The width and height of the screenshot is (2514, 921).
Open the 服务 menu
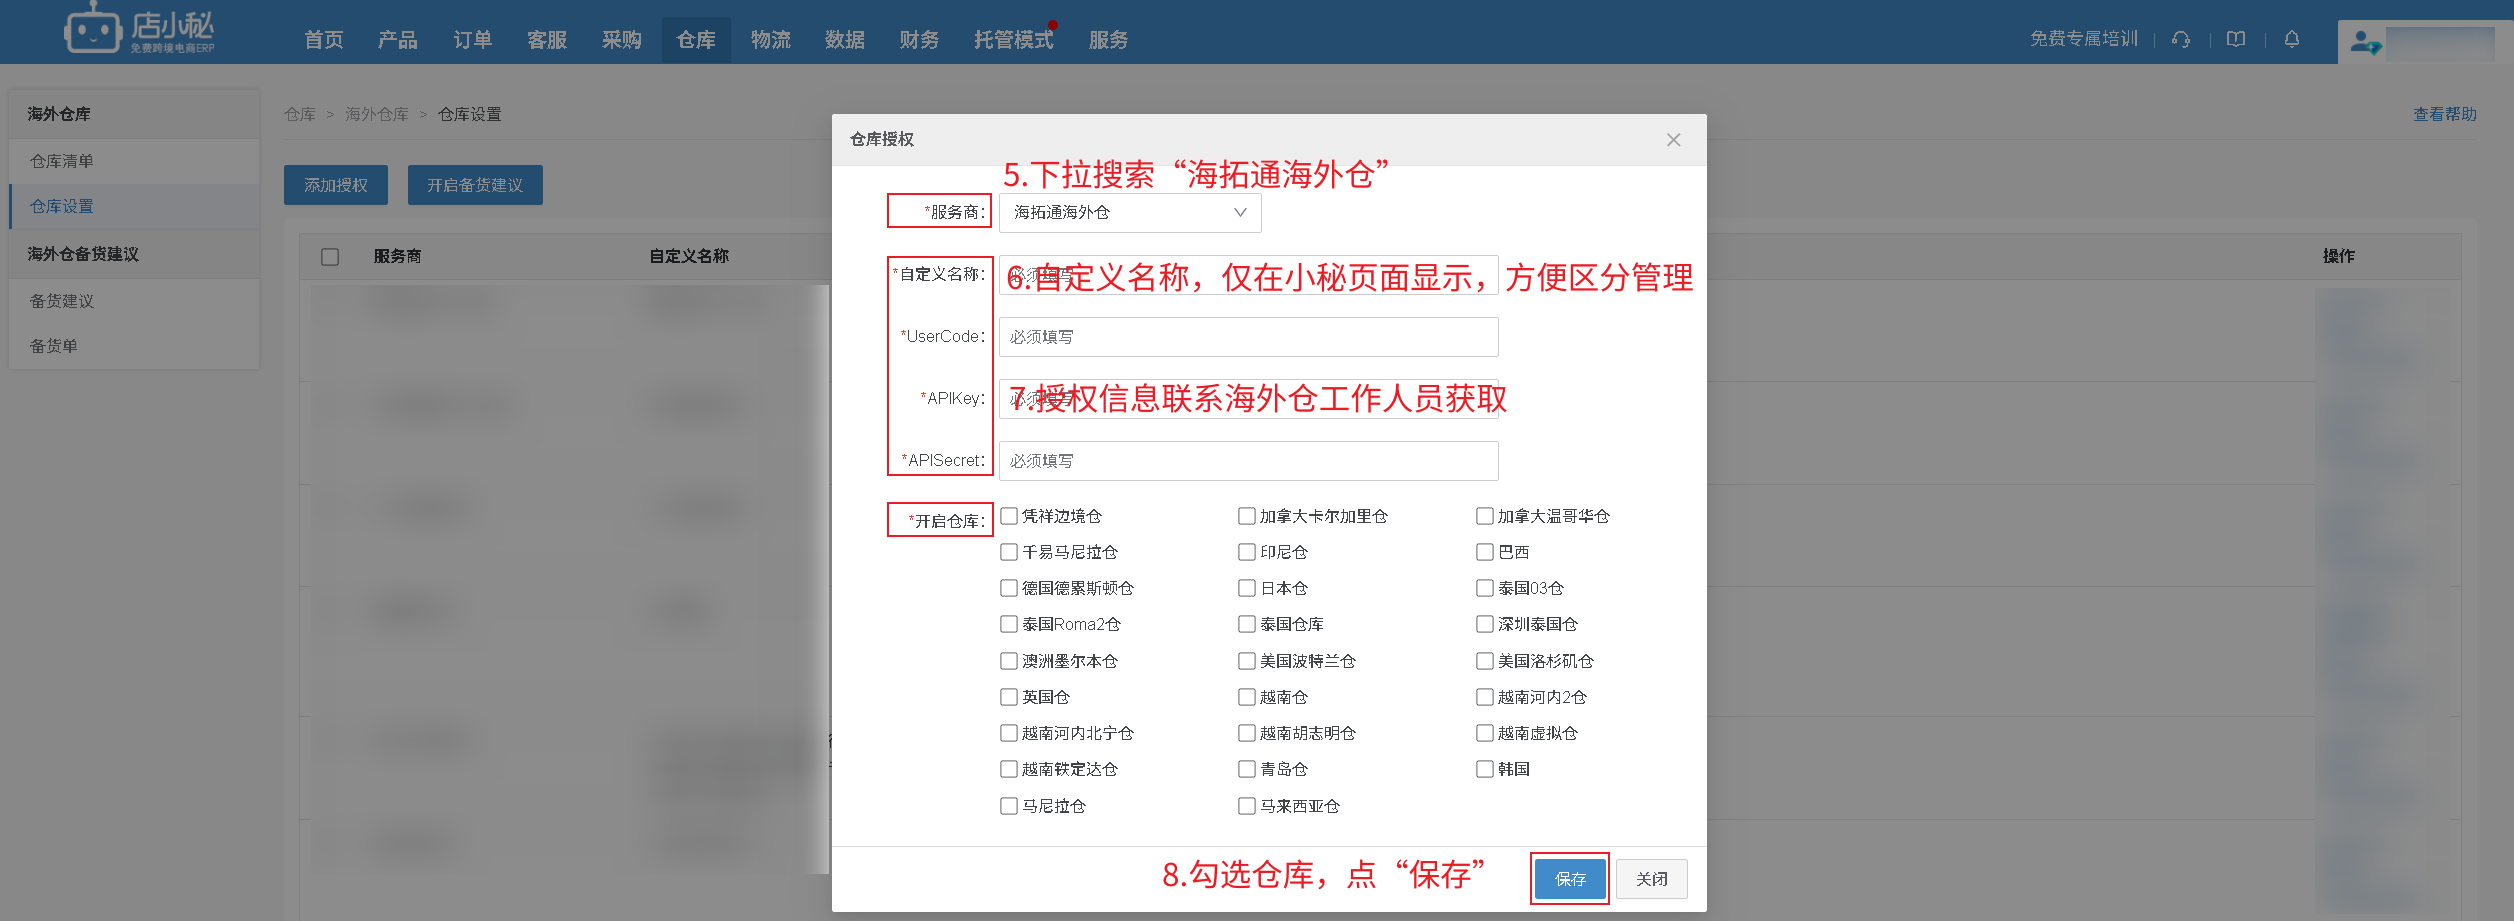pyautogui.click(x=1109, y=40)
